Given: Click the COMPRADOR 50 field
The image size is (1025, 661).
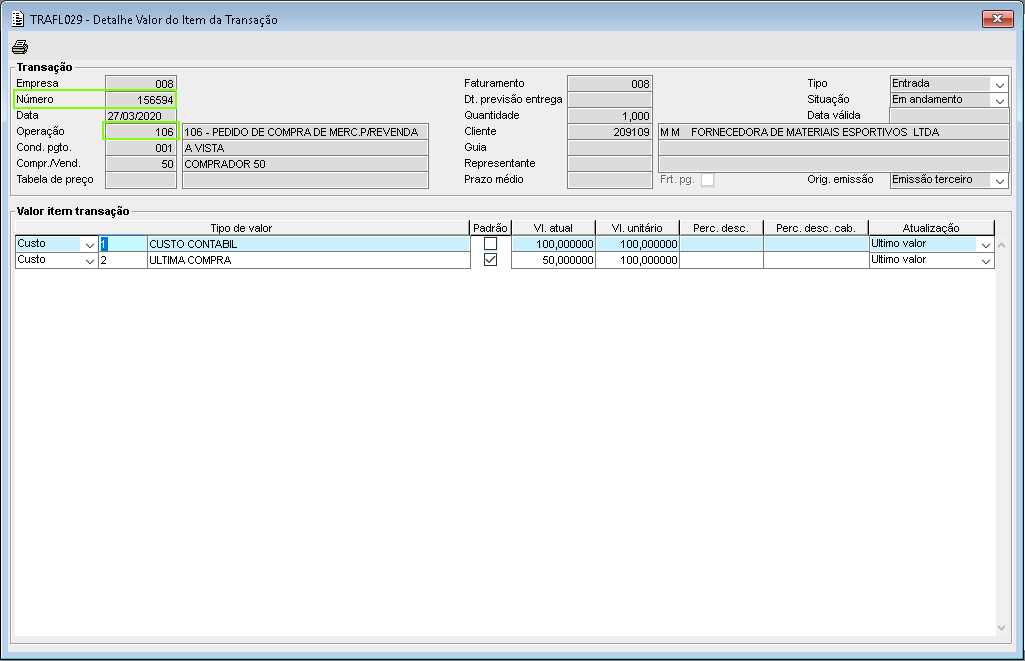Looking at the screenshot, I should 305,164.
